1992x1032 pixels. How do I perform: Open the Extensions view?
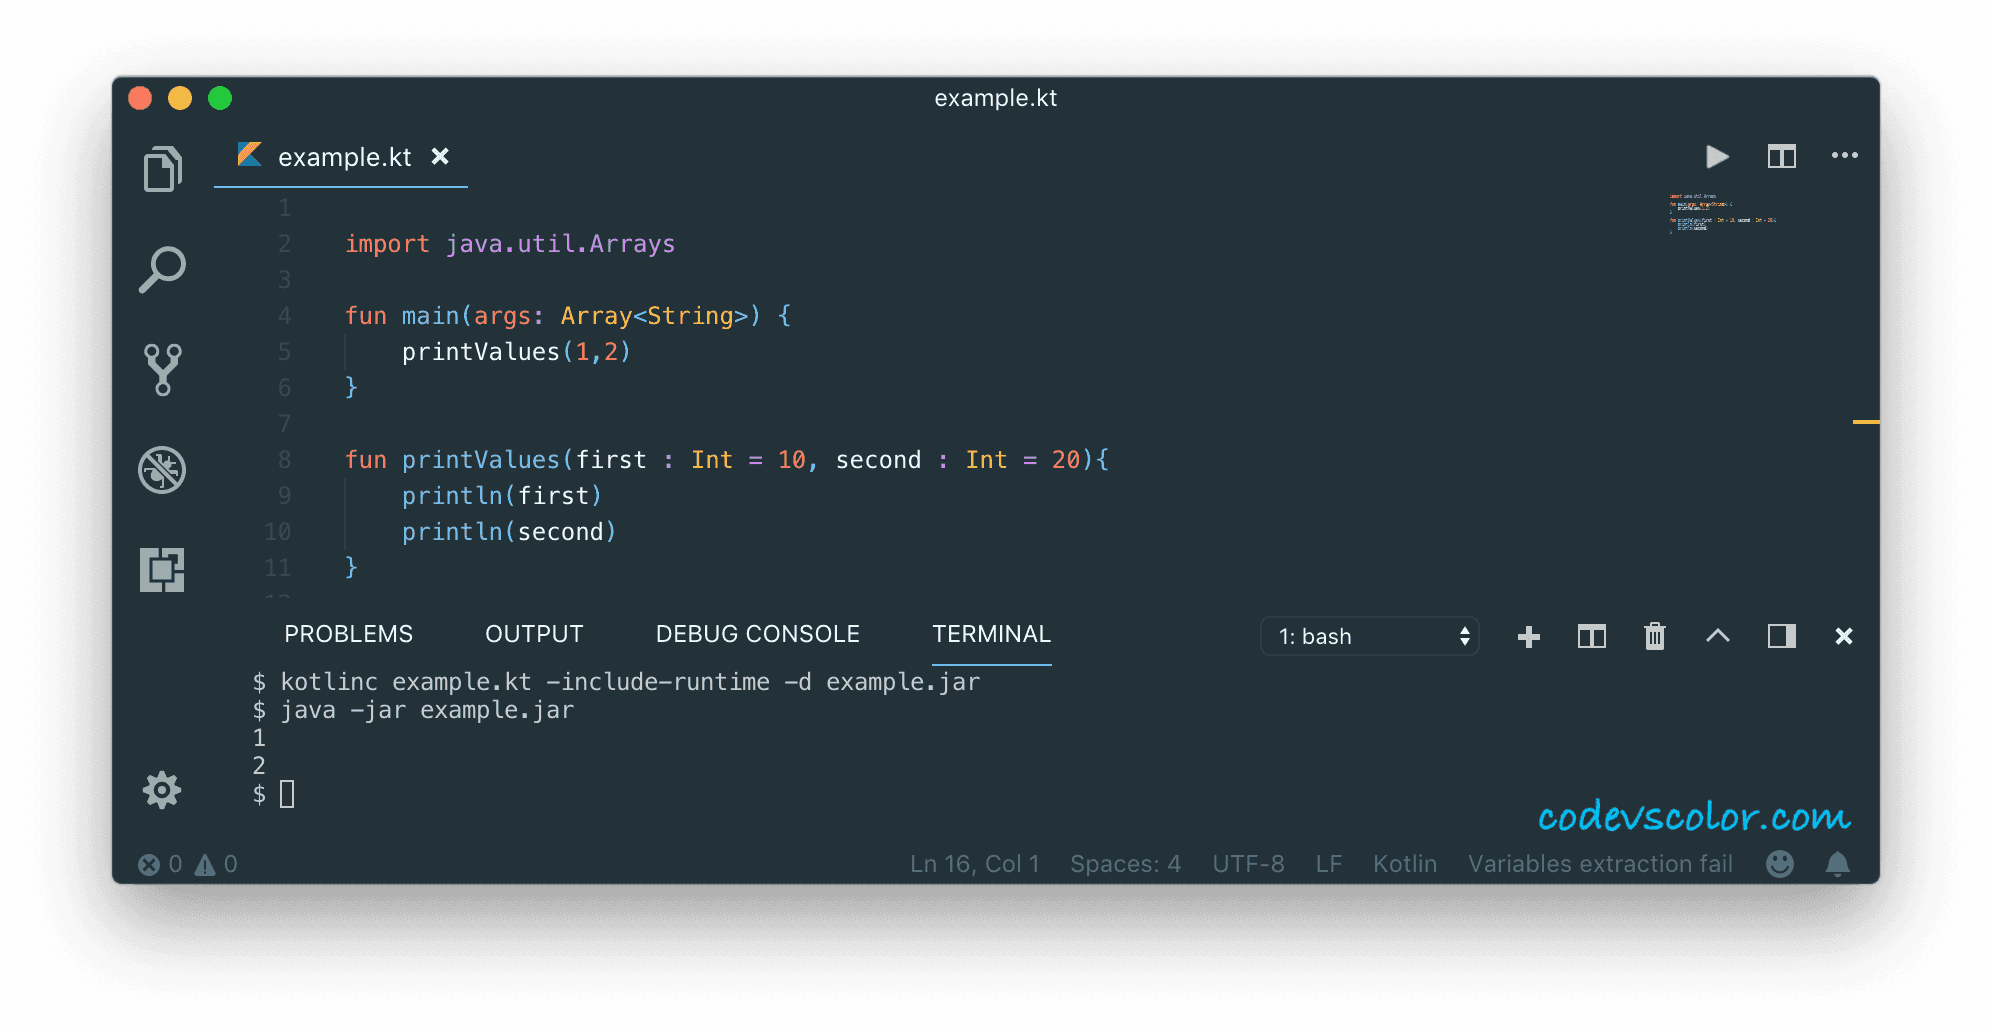pyautogui.click(x=163, y=568)
